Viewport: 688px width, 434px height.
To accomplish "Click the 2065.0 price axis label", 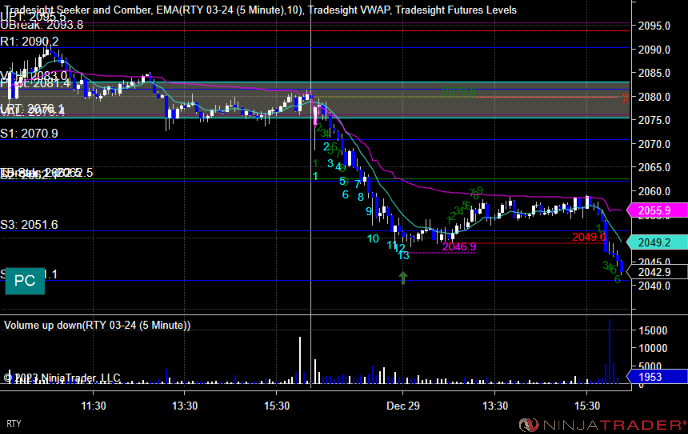I will click(x=654, y=168).
